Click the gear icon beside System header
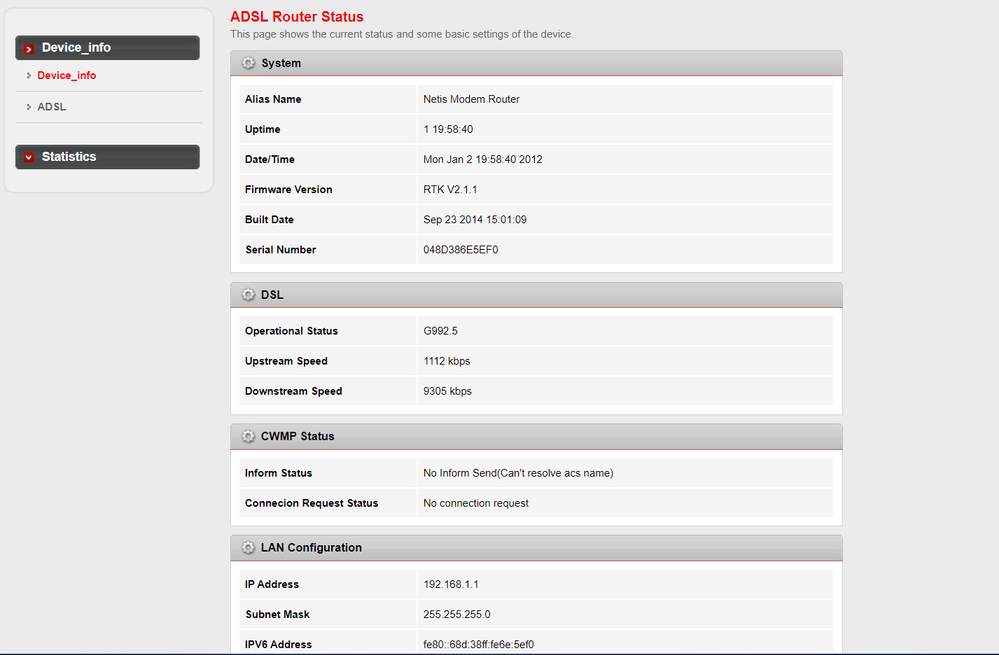999x655 pixels. click(249, 63)
